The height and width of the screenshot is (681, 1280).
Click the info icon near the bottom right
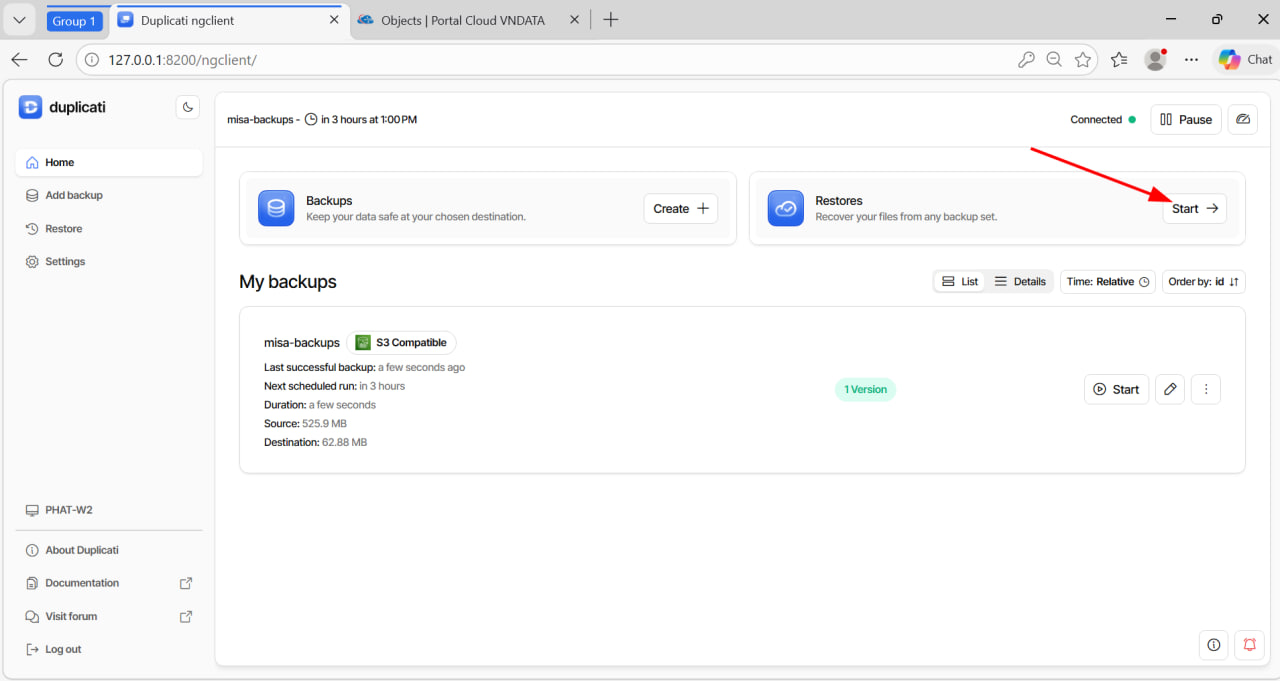click(1213, 645)
